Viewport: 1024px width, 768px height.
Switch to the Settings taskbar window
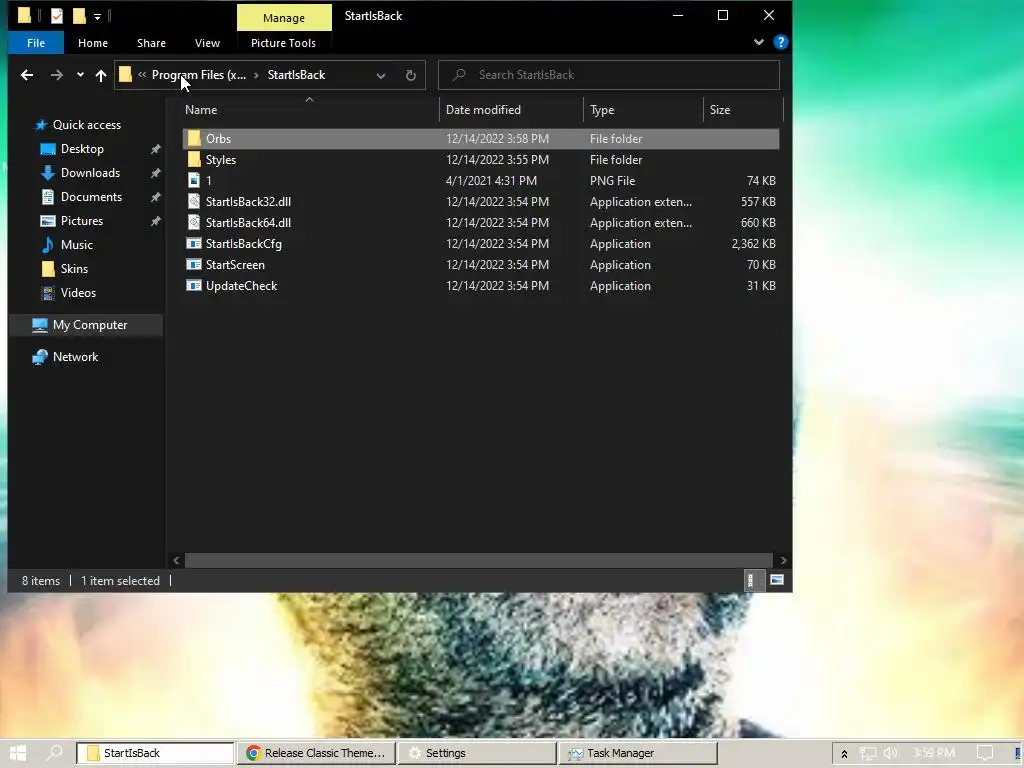tap(476, 753)
